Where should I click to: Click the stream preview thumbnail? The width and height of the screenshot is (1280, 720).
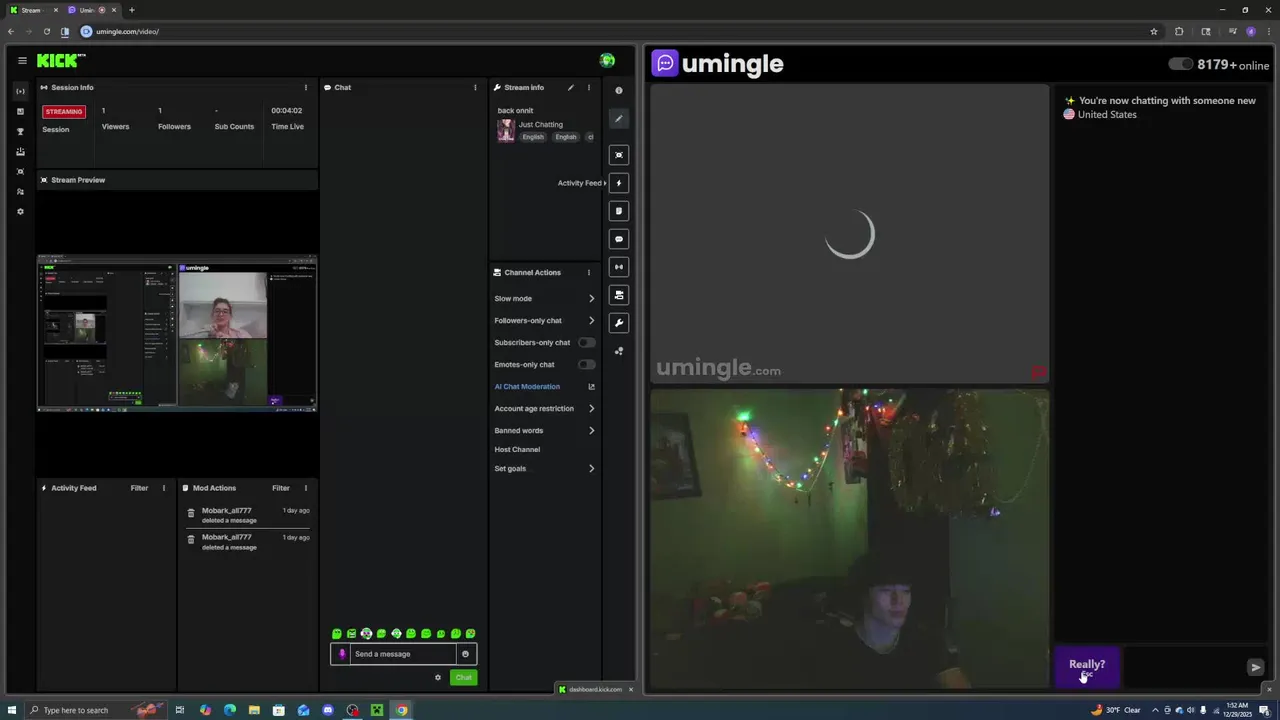pyautogui.click(x=177, y=333)
